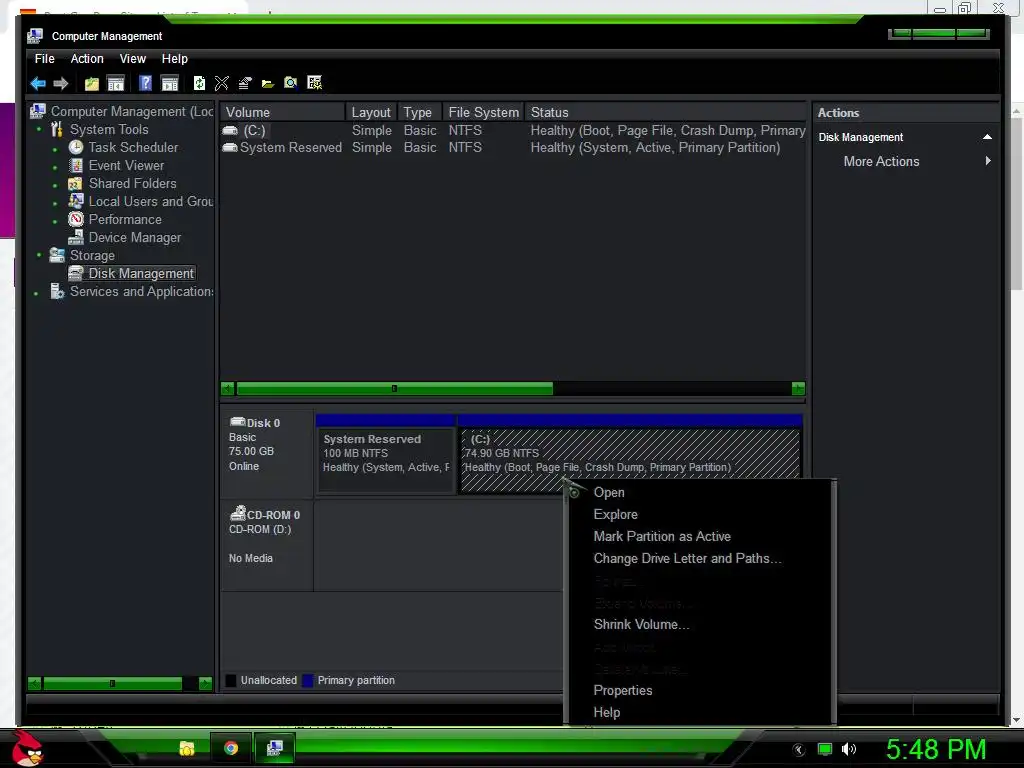Click the blue Back arrow in toolbar
1024x768 pixels.
pyautogui.click(x=38, y=83)
